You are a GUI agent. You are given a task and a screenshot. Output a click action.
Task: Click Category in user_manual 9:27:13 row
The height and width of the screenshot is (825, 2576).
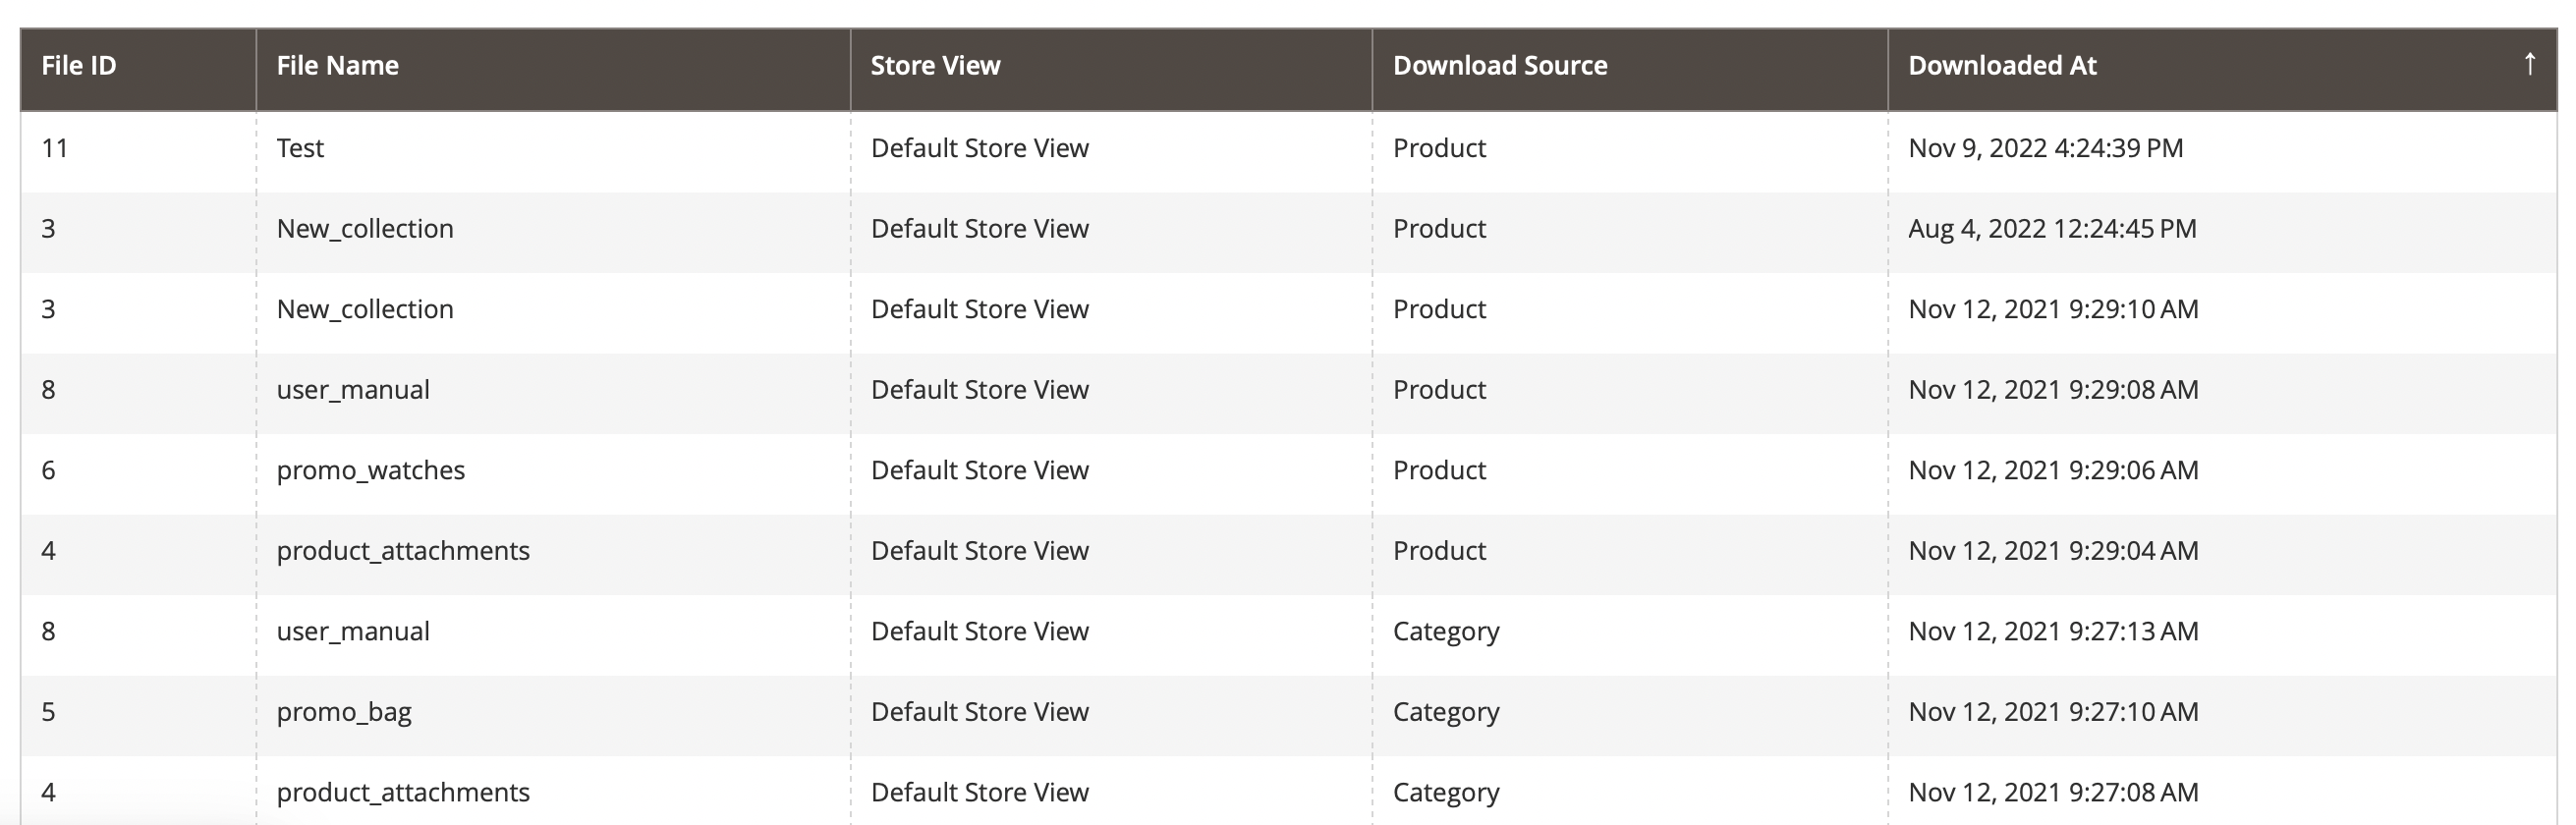[x=1446, y=632]
